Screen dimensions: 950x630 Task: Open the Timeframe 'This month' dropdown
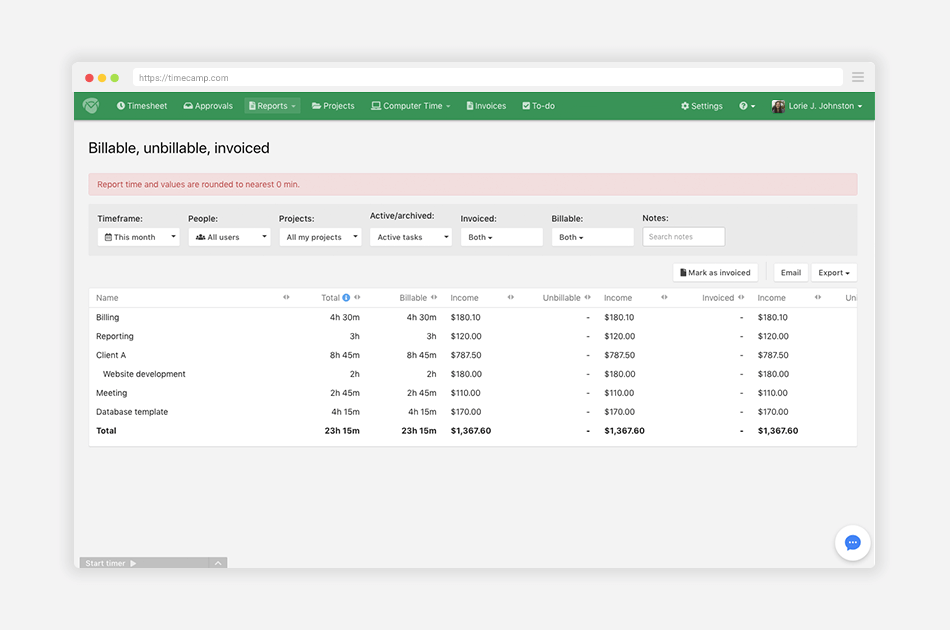(x=139, y=237)
